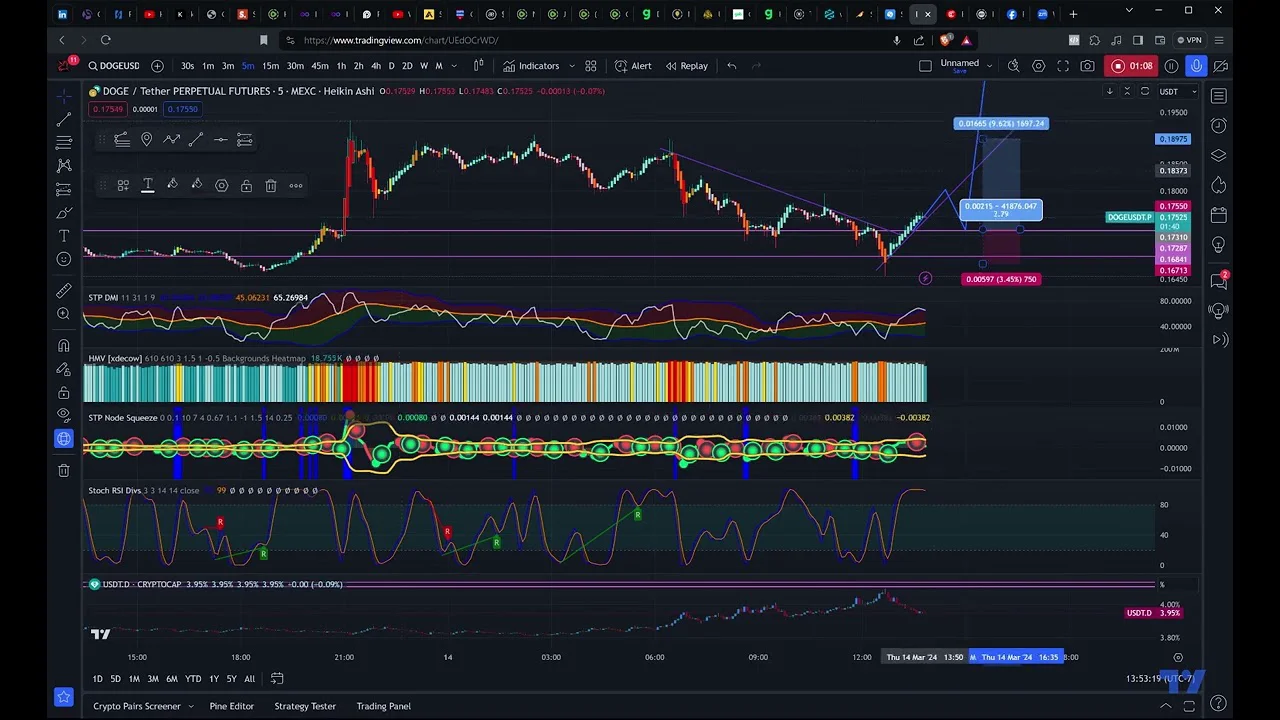Pick the Measure ruler tool

point(64,291)
